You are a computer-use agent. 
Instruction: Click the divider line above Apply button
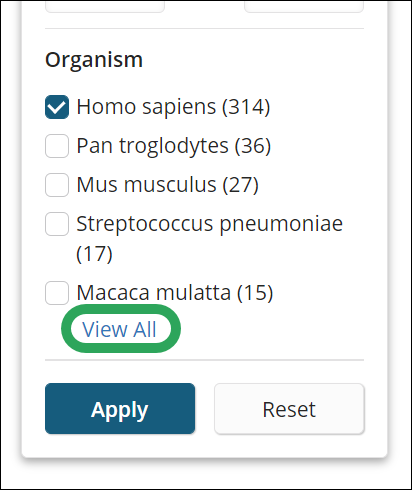pos(204,360)
